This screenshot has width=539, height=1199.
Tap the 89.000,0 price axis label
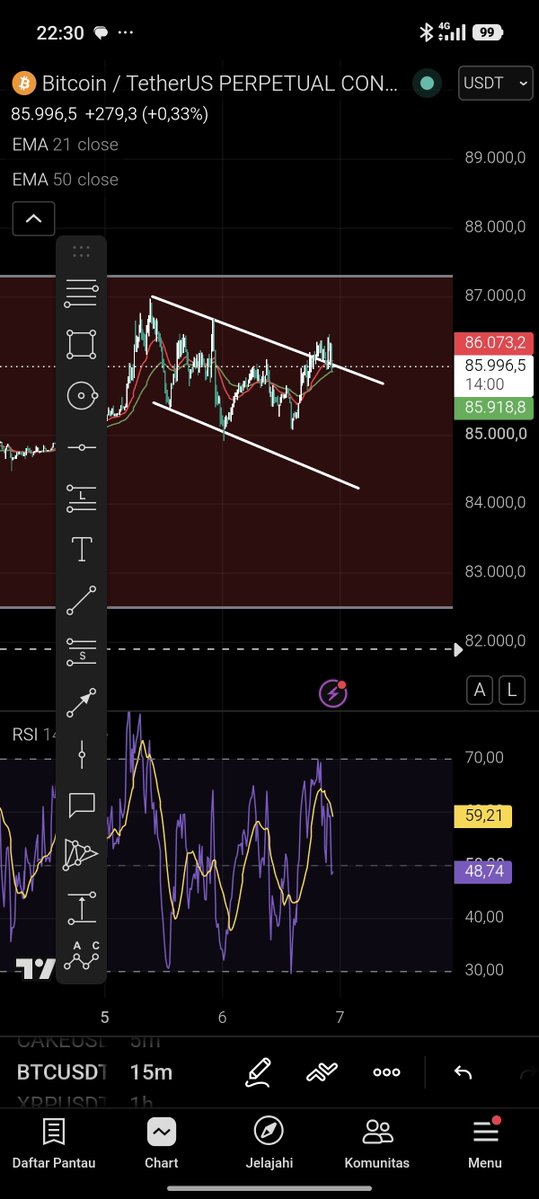point(495,158)
